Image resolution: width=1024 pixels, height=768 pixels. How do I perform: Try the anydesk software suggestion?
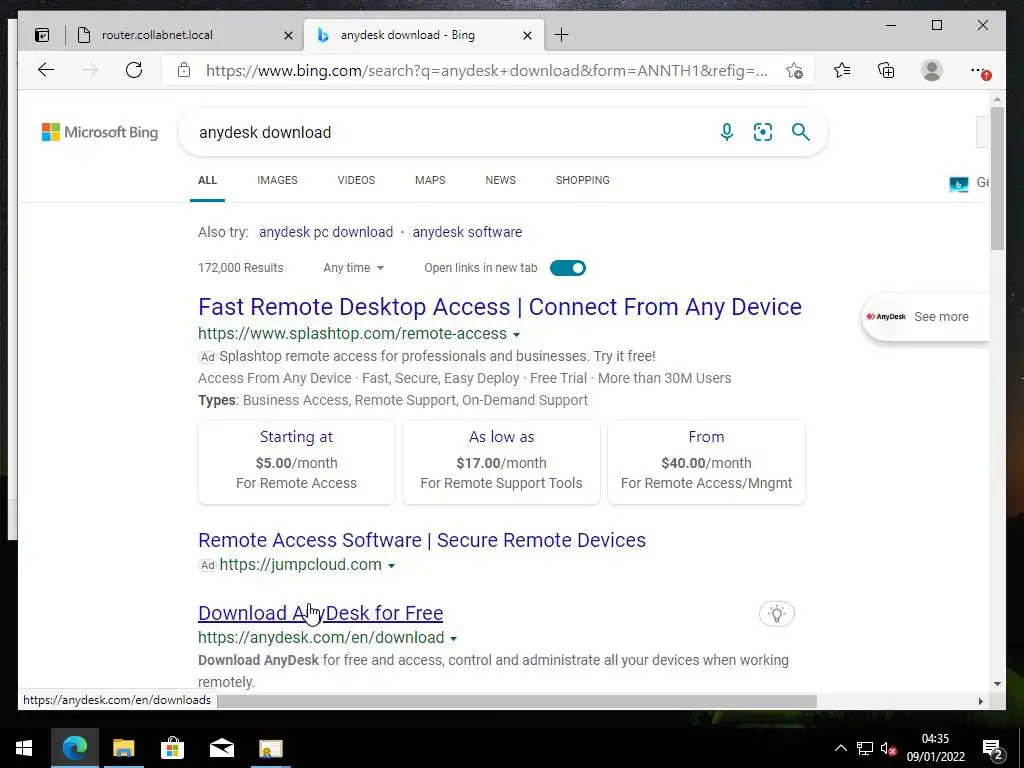pyautogui.click(x=467, y=232)
